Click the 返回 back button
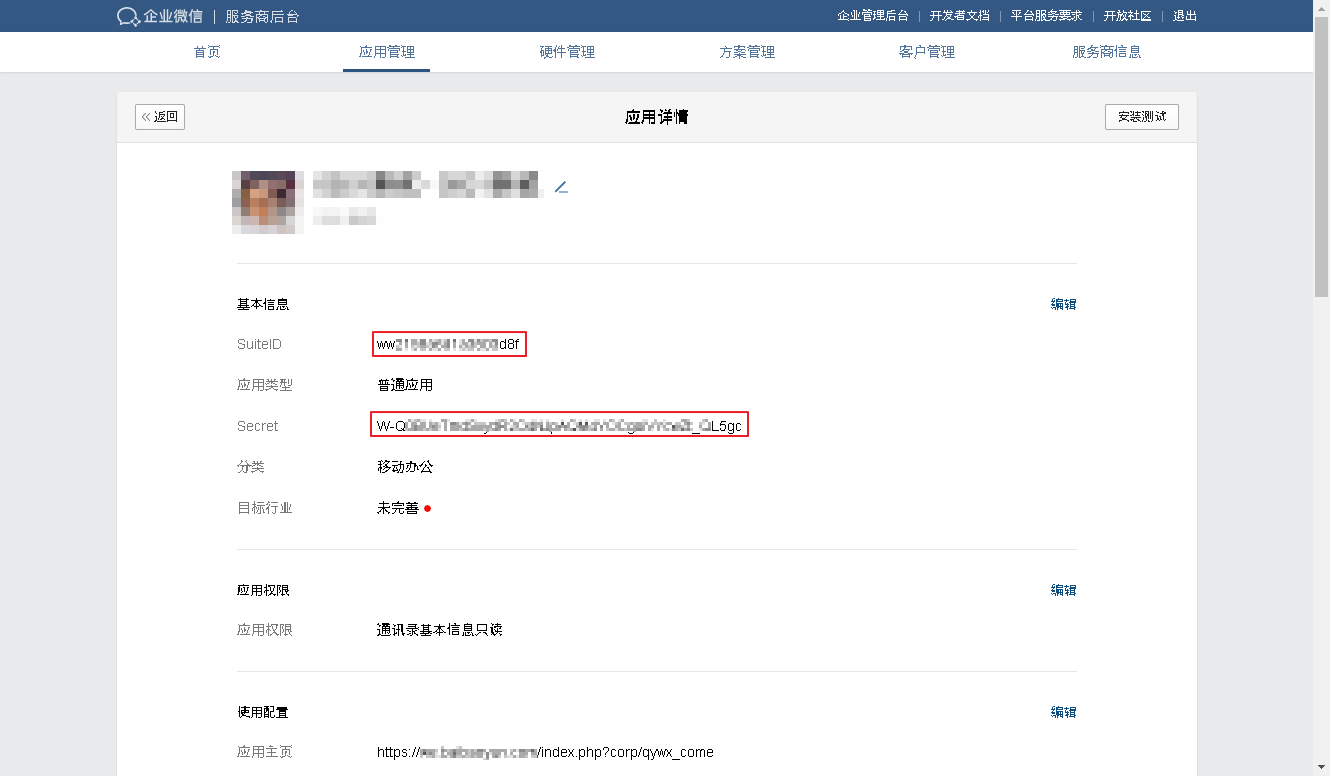Viewport: 1330px width, 776px height. click(x=160, y=117)
